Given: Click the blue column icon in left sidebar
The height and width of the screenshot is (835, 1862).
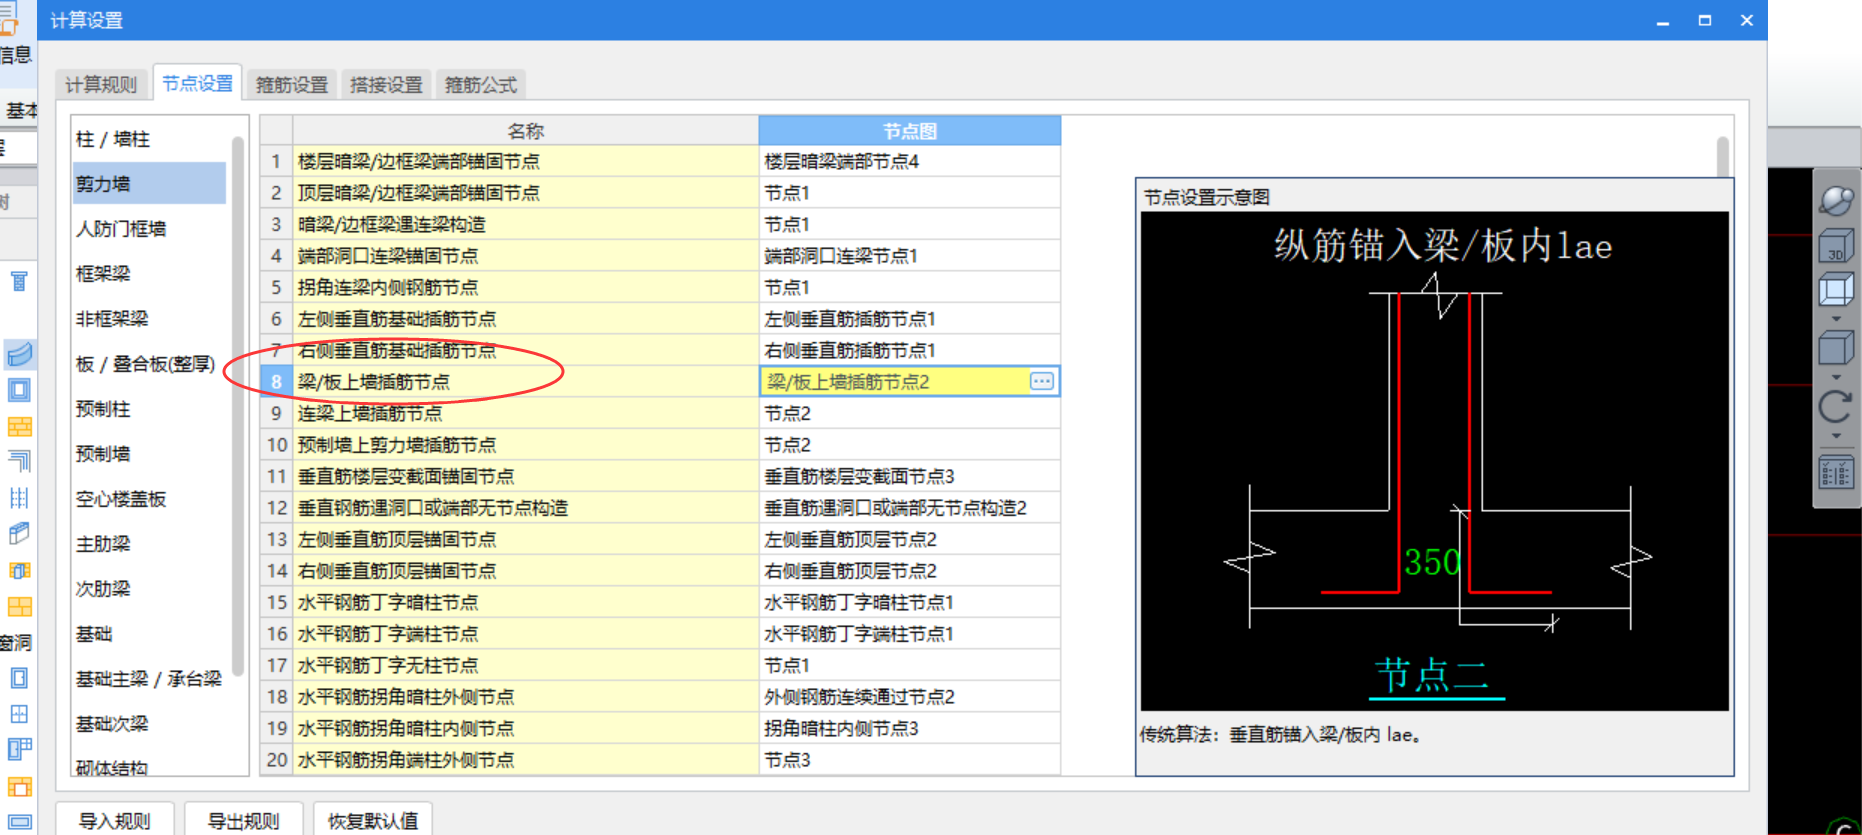Looking at the screenshot, I should pos(19,281).
